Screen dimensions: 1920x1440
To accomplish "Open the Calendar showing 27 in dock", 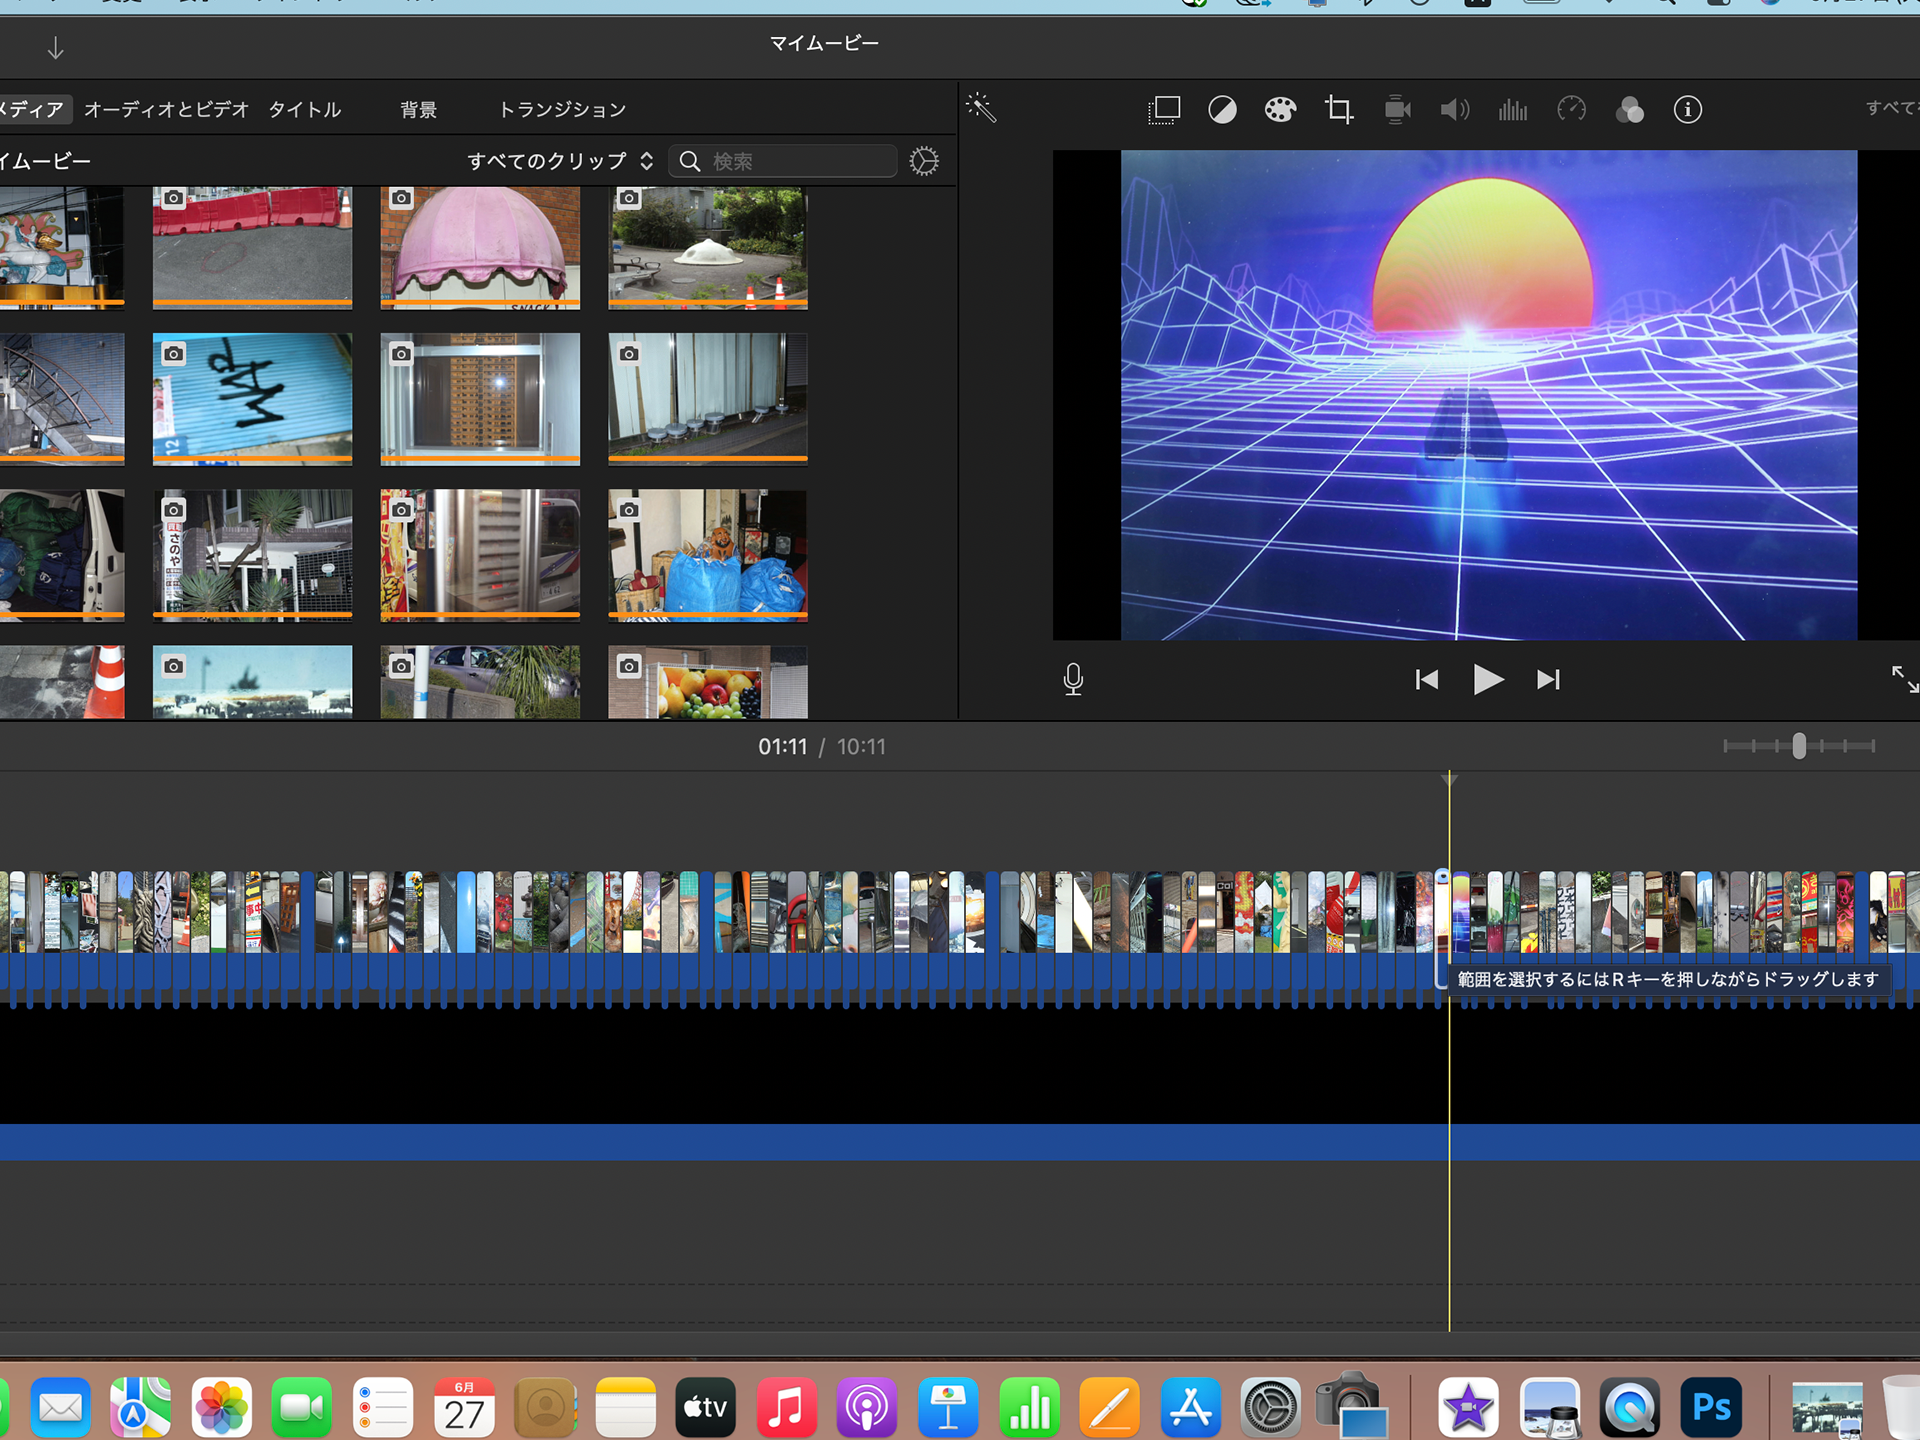I will click(464, 1408).
